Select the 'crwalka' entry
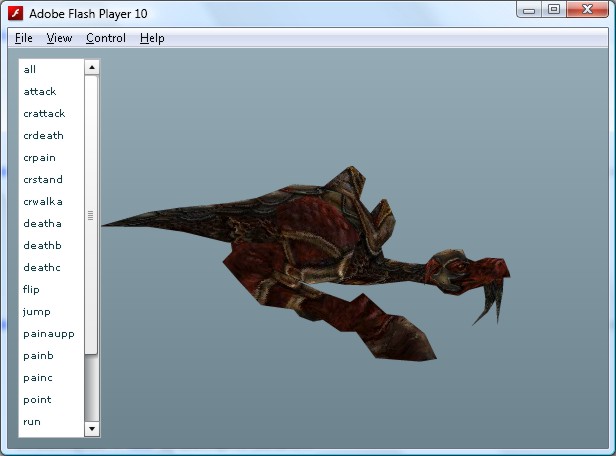This screenshot has height=456, width=616. coord(51,201)
